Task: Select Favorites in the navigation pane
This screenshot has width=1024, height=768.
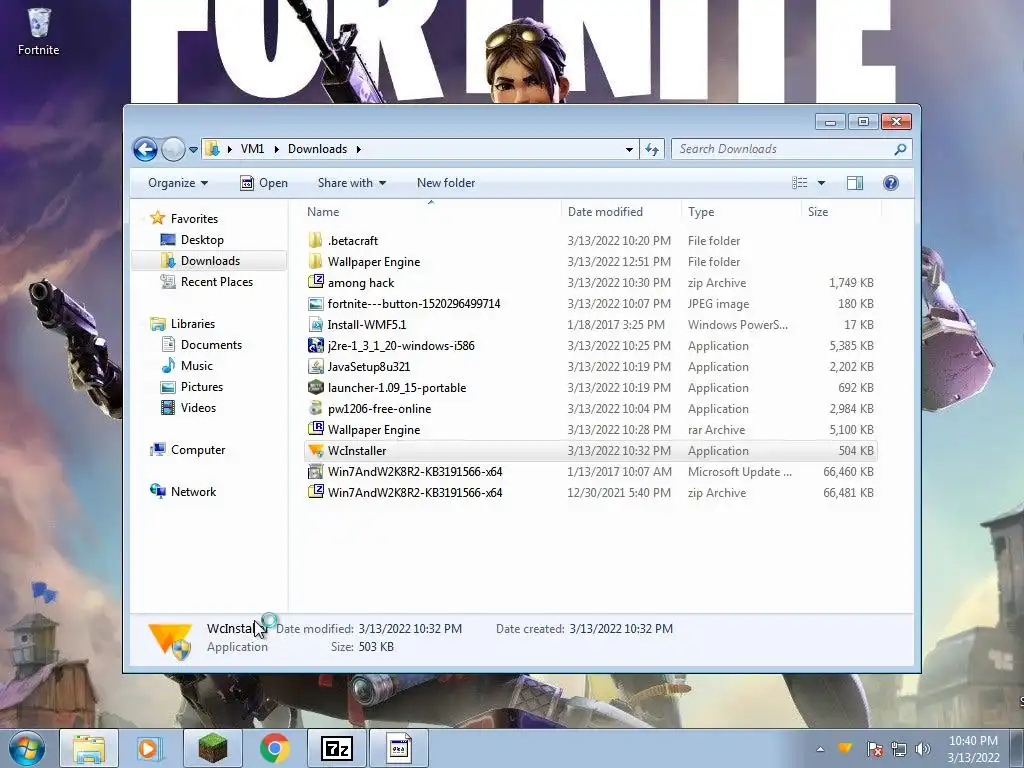Action: [194, 219]
